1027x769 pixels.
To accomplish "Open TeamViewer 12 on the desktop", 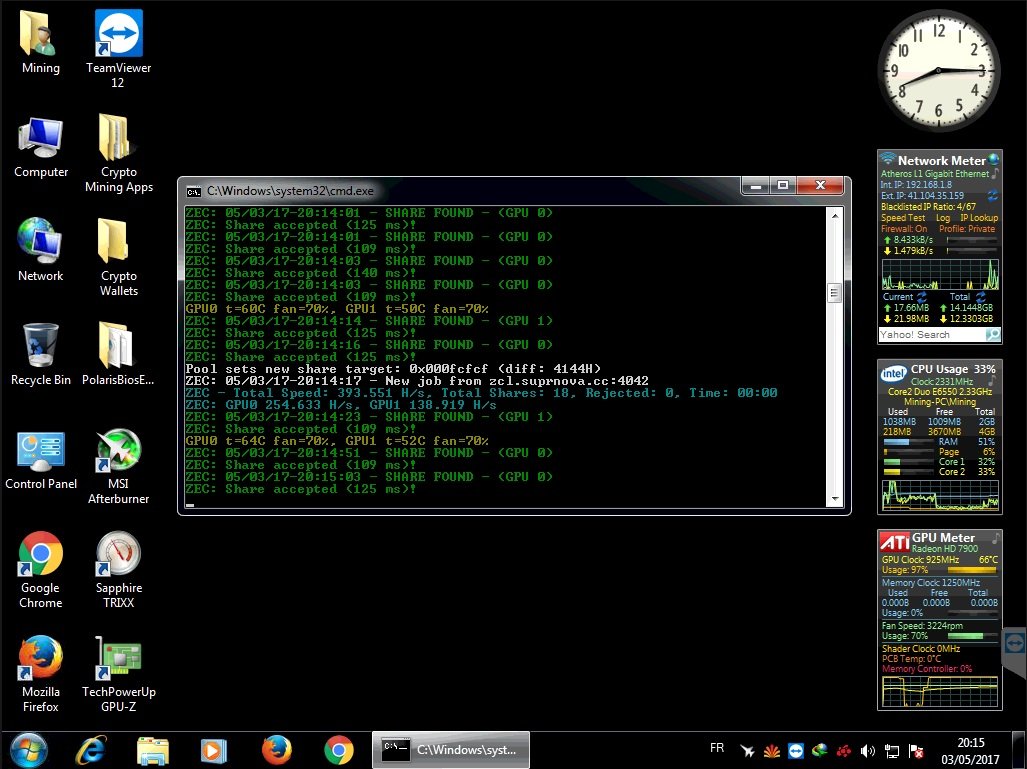I will [x=118, y=35].
